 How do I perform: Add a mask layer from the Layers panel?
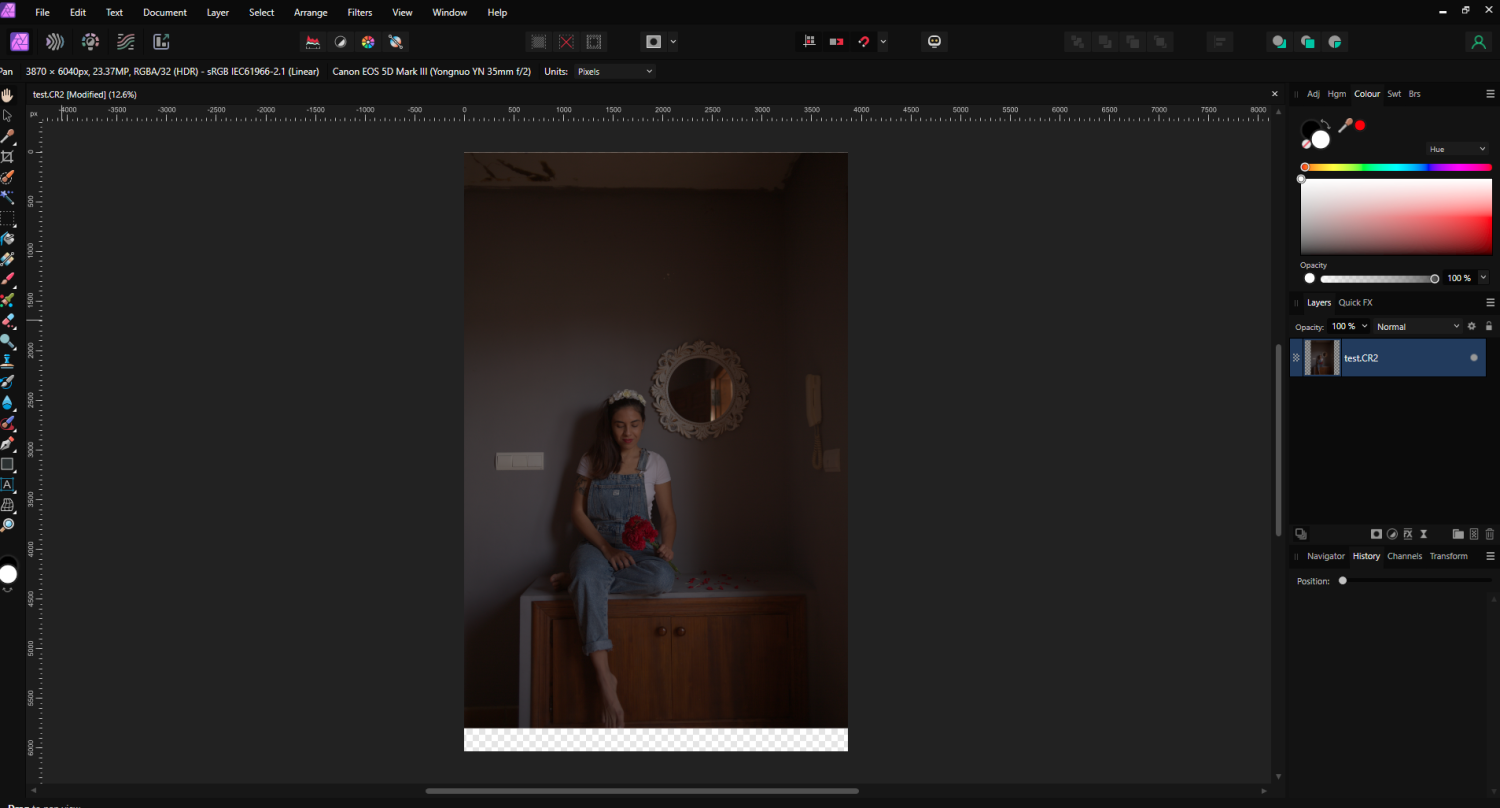click(1377, 533)
